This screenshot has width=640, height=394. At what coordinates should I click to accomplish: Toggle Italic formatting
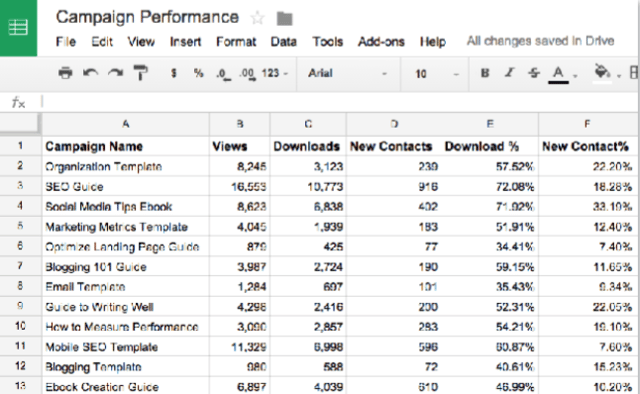[509, 73]
